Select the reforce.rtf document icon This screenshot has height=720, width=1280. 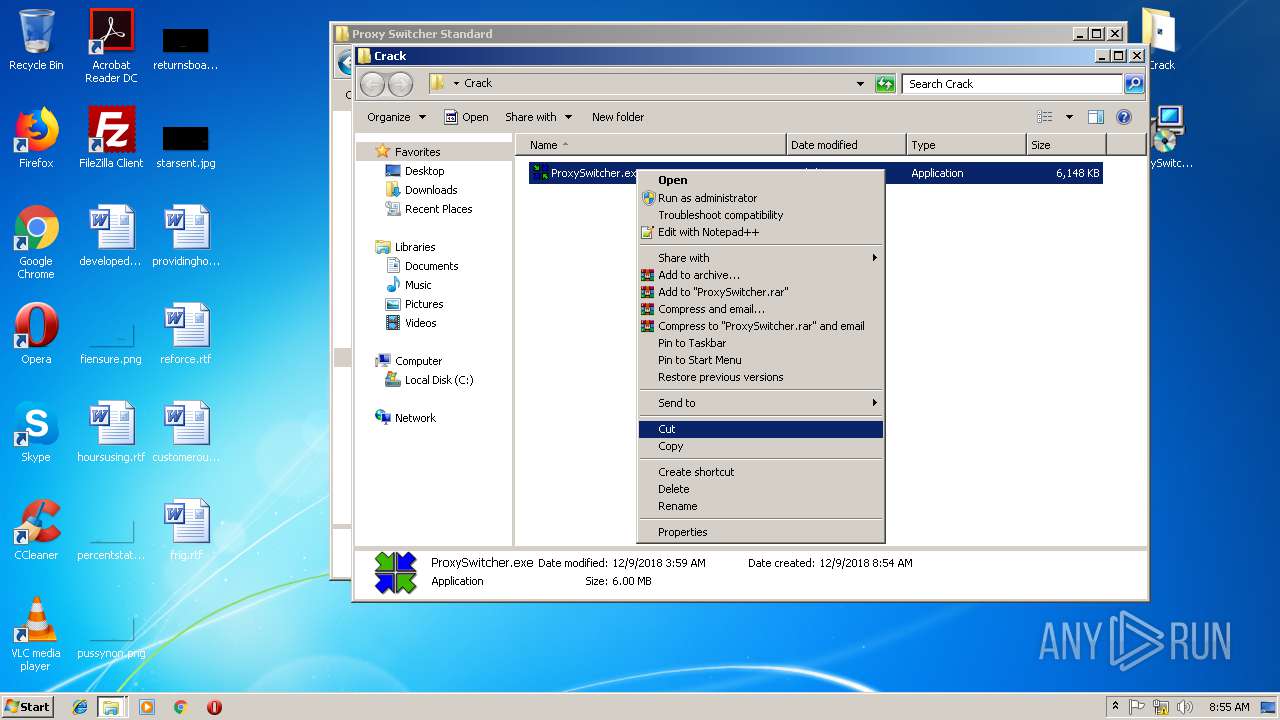[x=186, y=334]
